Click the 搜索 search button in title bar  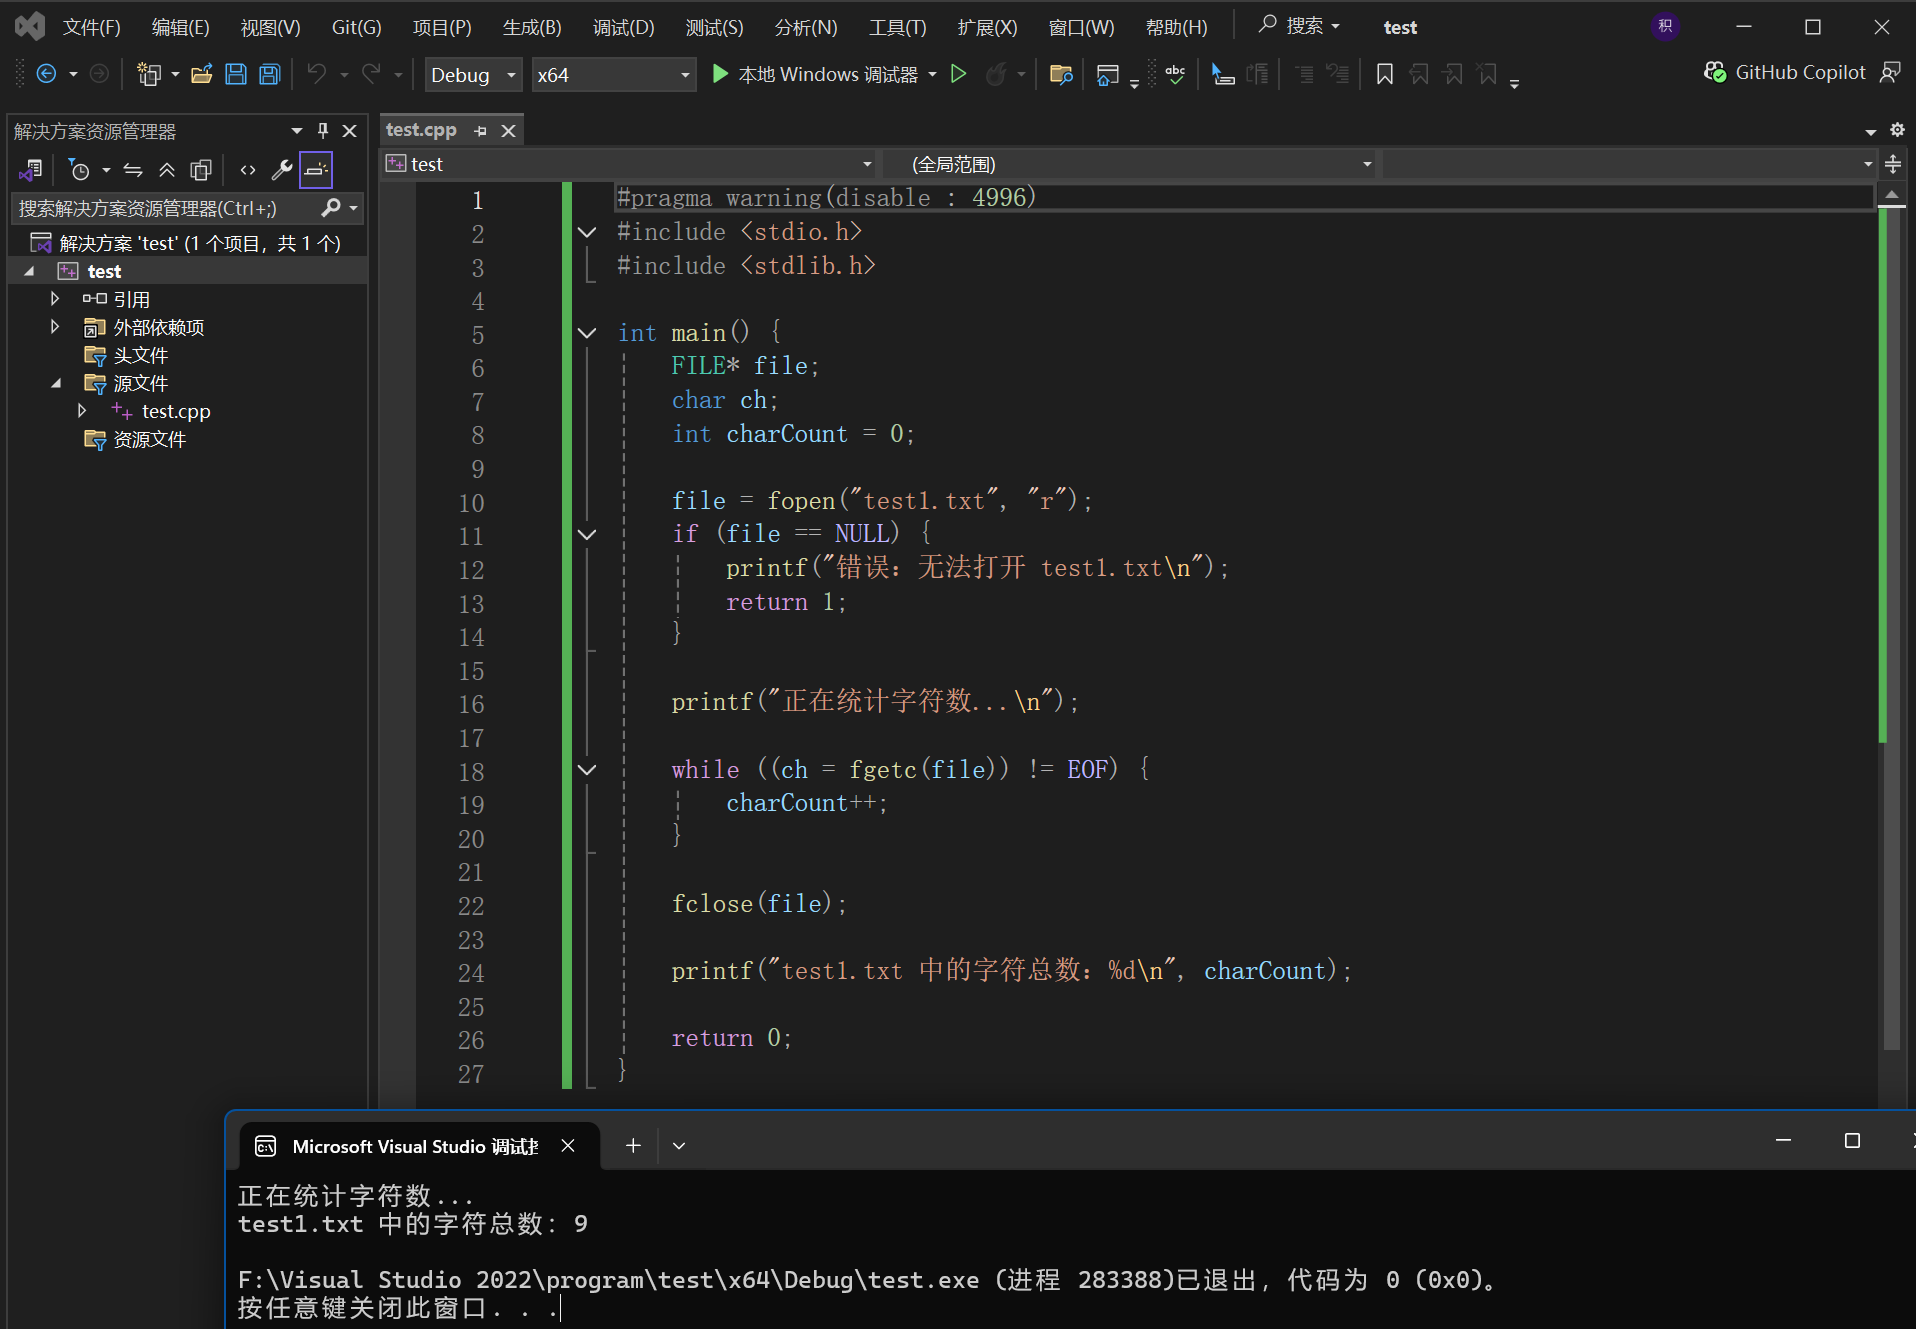click(1300, 26)
